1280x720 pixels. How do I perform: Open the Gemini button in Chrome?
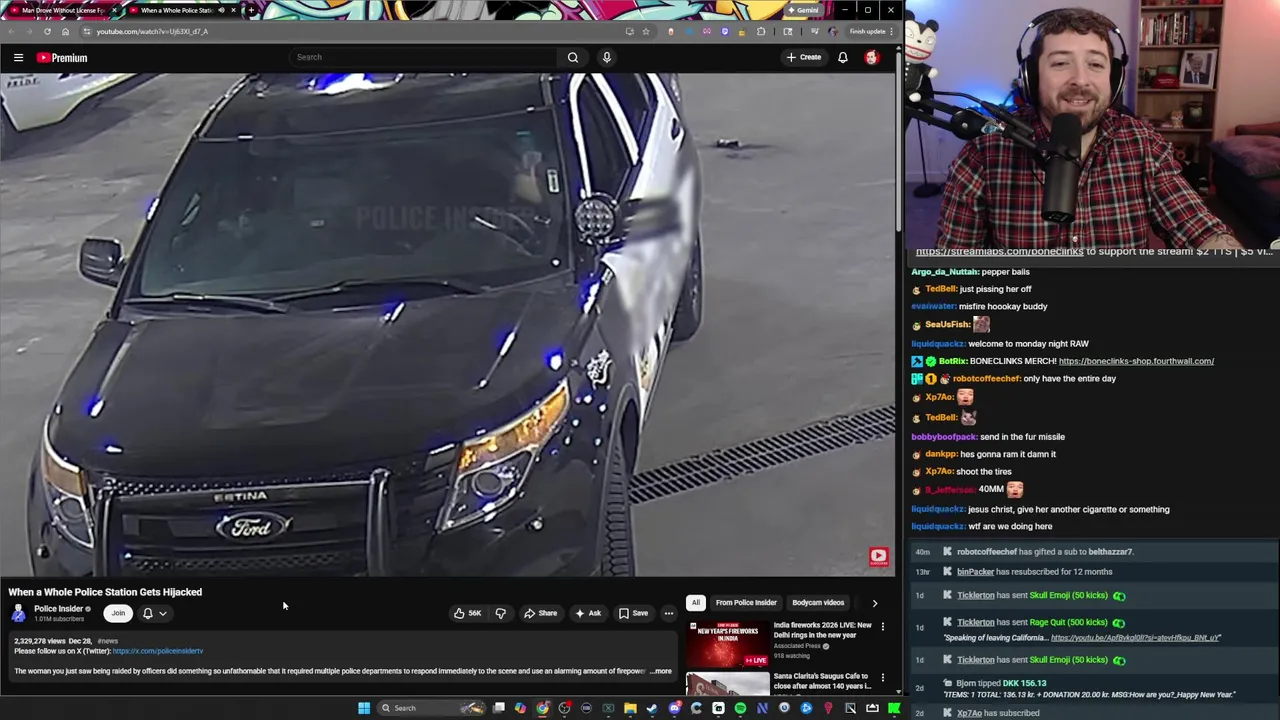pyautogui.click(x=803, y=10)
